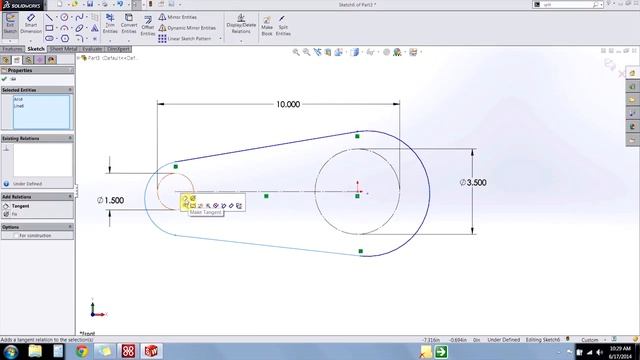
Task: Click the SolidWorks search input field
Action: coord(567,4)
